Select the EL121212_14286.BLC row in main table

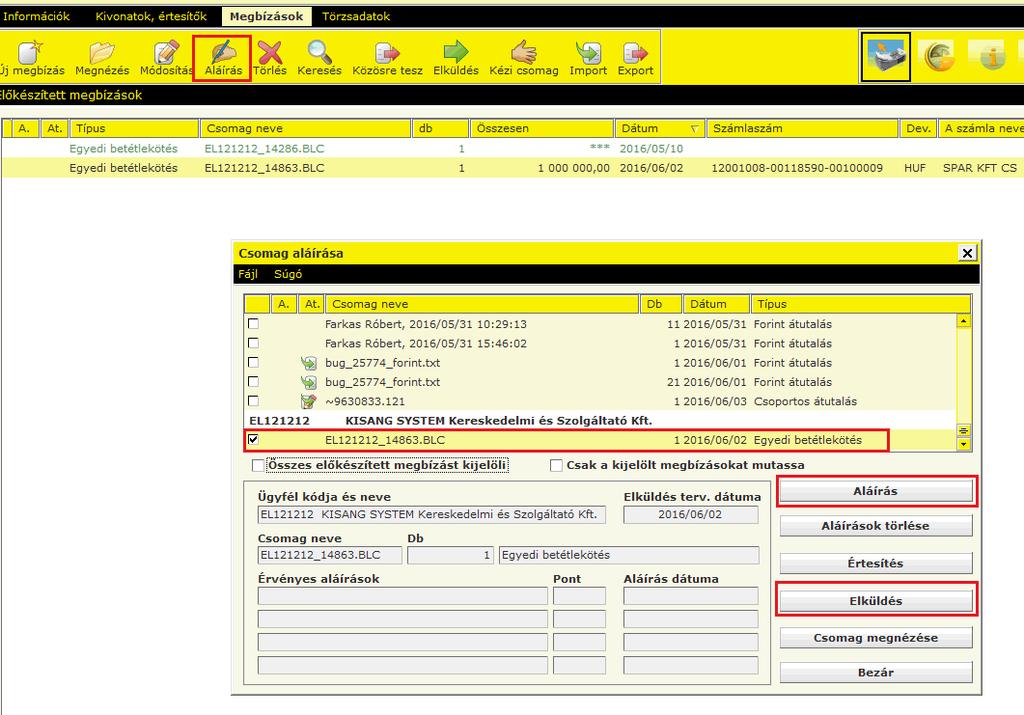[x=512, y=148]
